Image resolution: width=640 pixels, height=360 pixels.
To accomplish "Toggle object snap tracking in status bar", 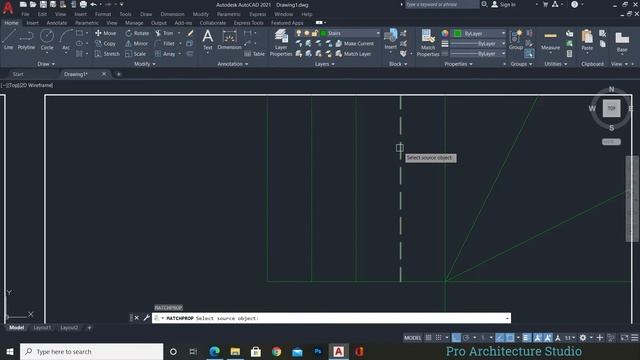I will point(500,338).
